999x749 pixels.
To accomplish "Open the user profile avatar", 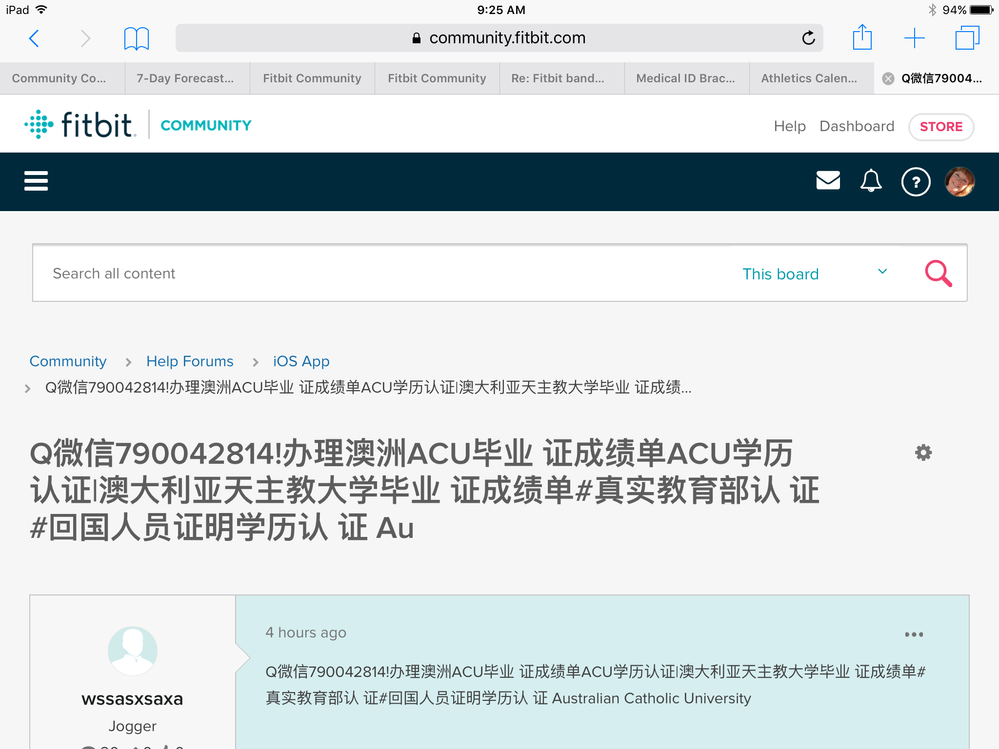I will click(x=959, y=182).
